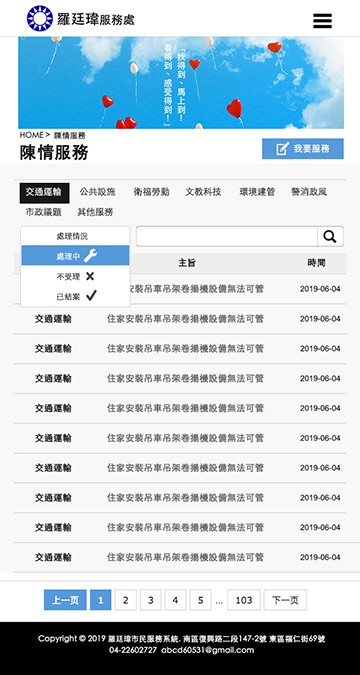
Task: Focus the search text field
Action: point(227,236)
